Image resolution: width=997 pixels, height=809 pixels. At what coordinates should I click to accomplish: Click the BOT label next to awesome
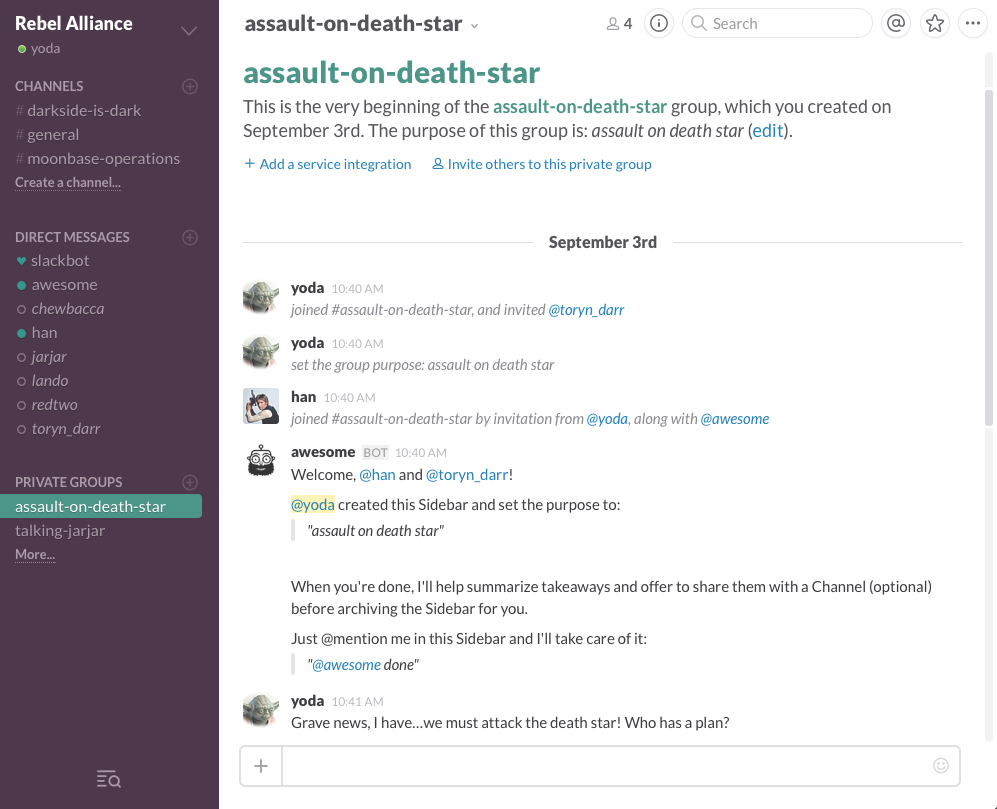[375, 453]
